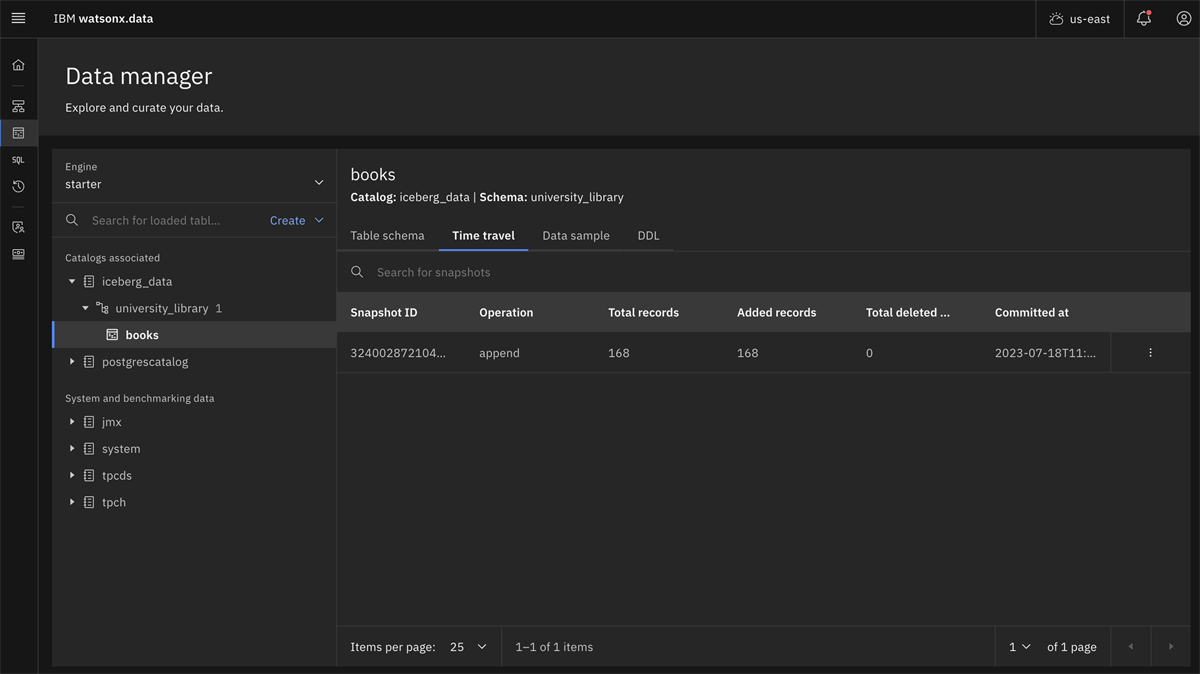The height and width of the screenshot is (674, 1200).
Task: Open the Create dropdown menu
Action: point(297,220)
